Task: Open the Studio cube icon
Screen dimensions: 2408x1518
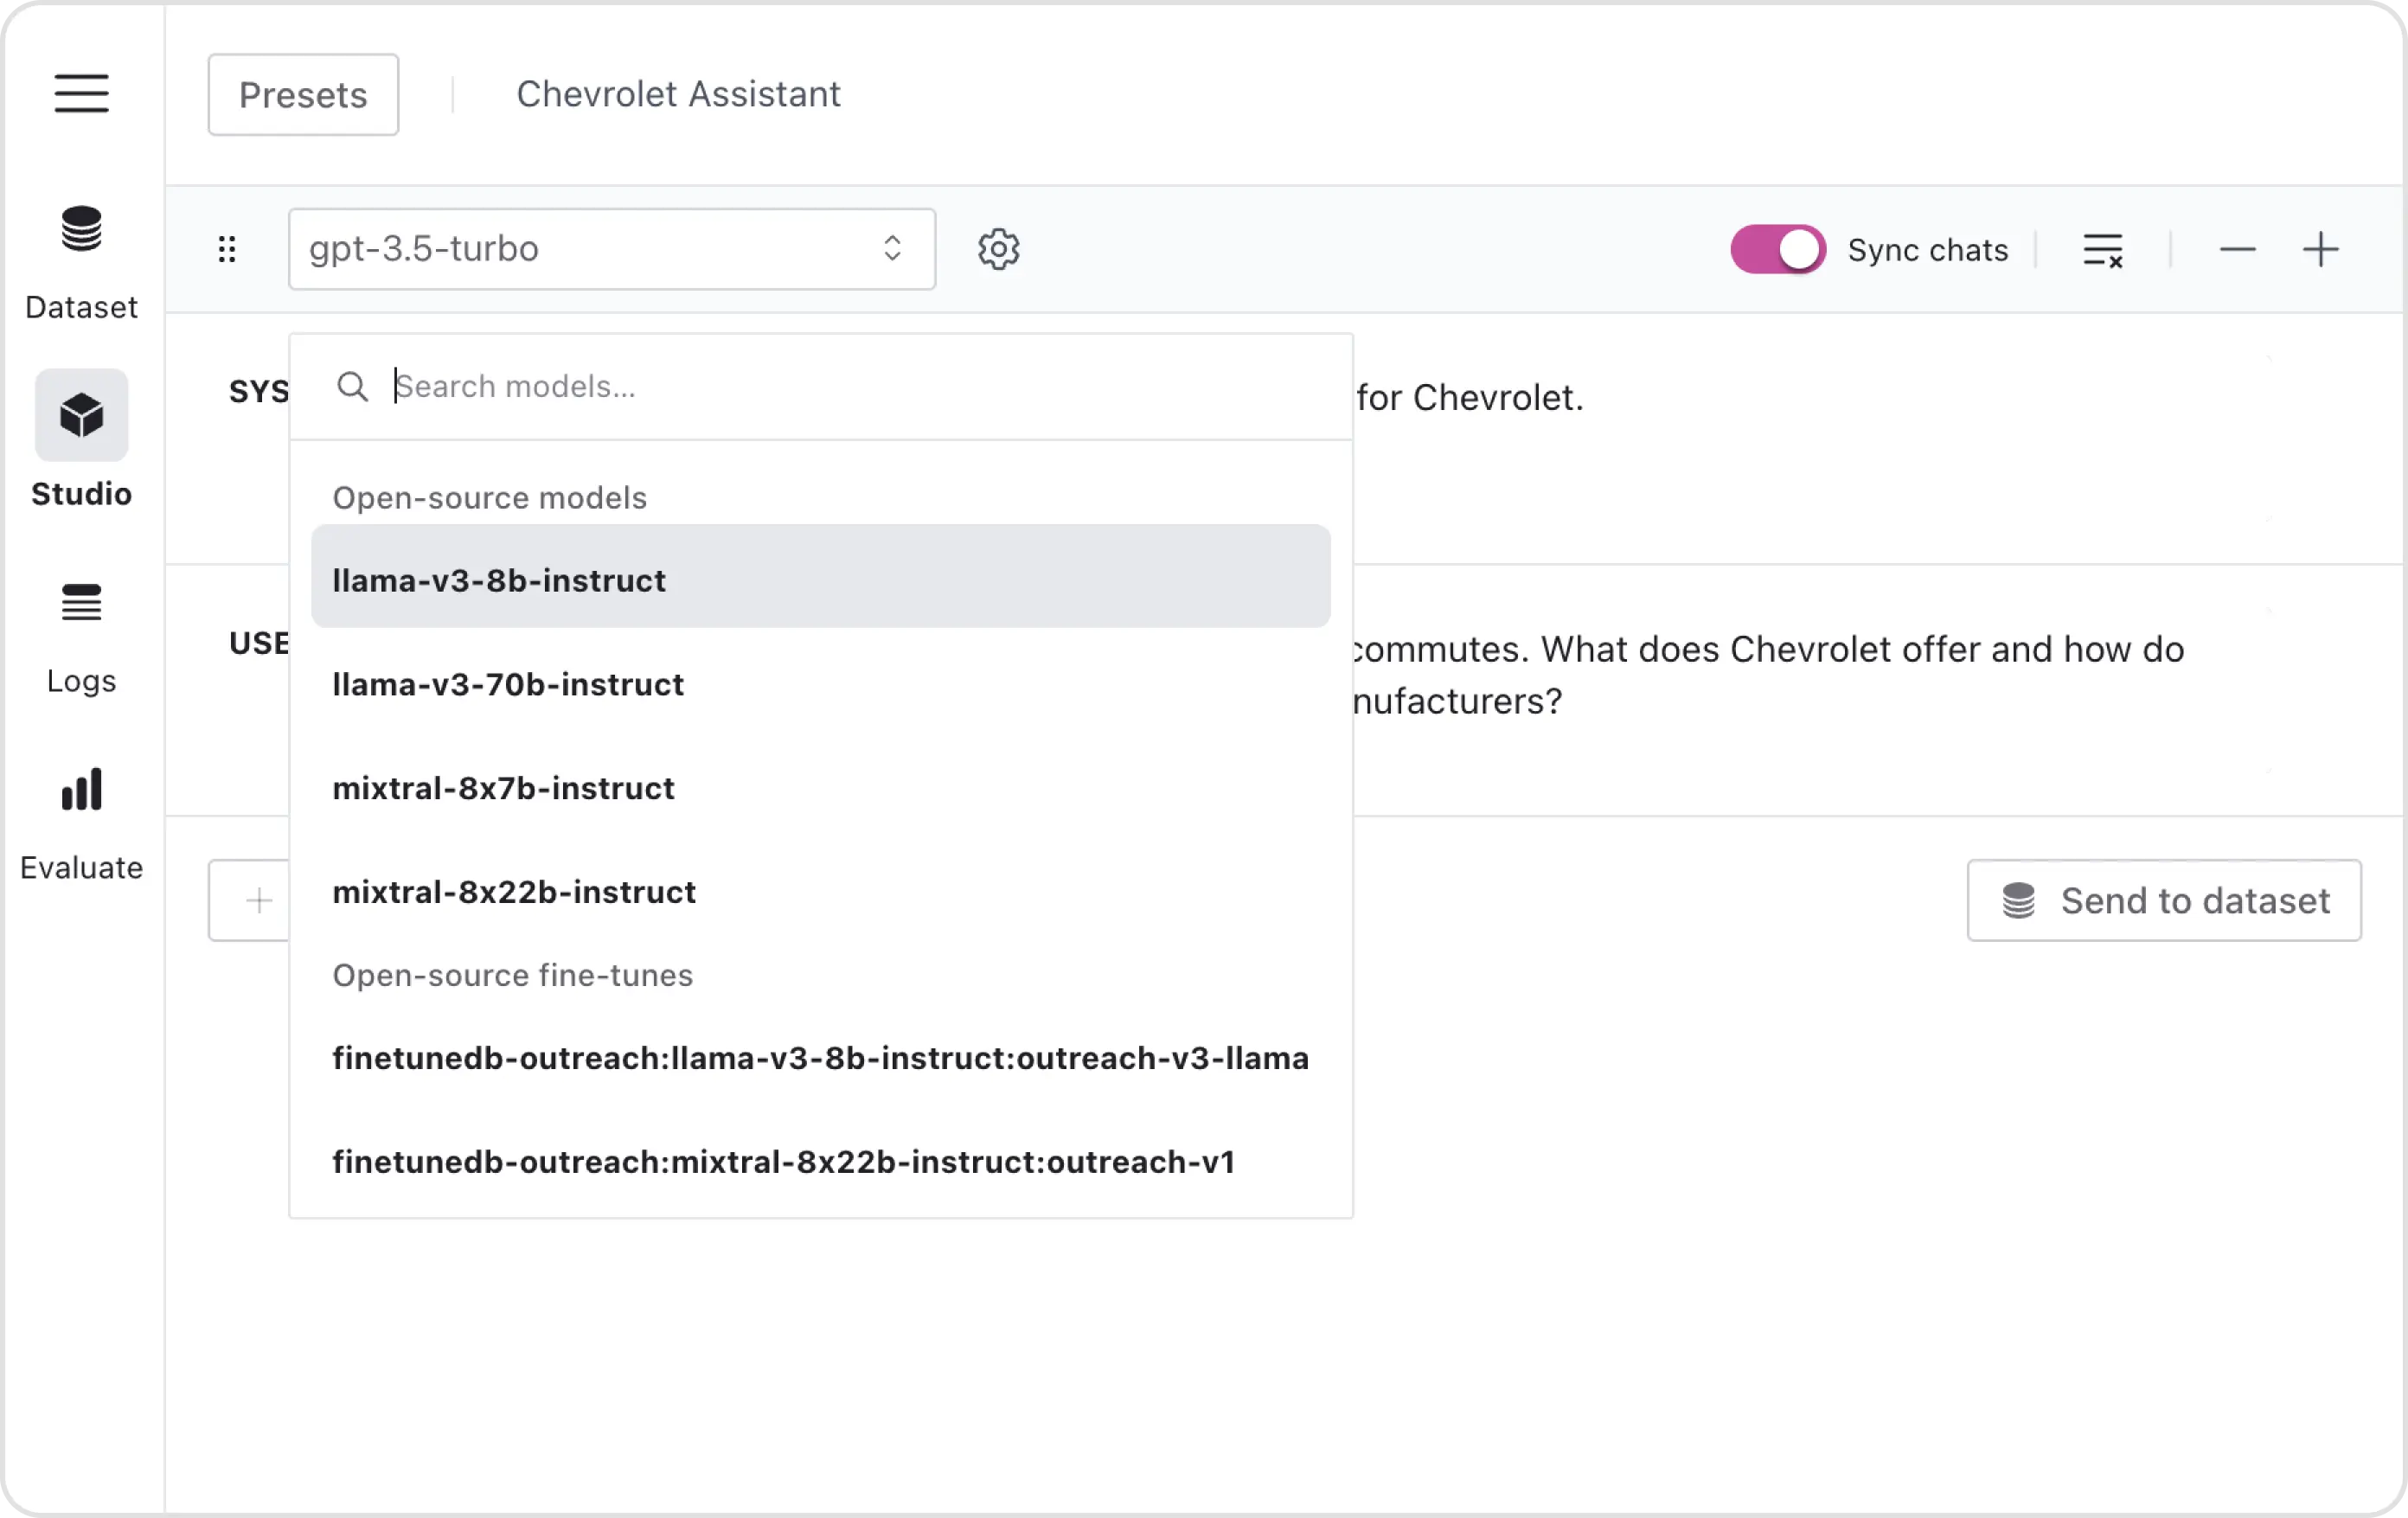Action: click(x=81, y=415)
